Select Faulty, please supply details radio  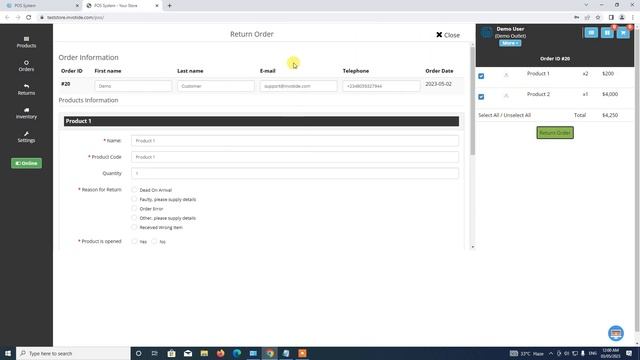[134, 199]
